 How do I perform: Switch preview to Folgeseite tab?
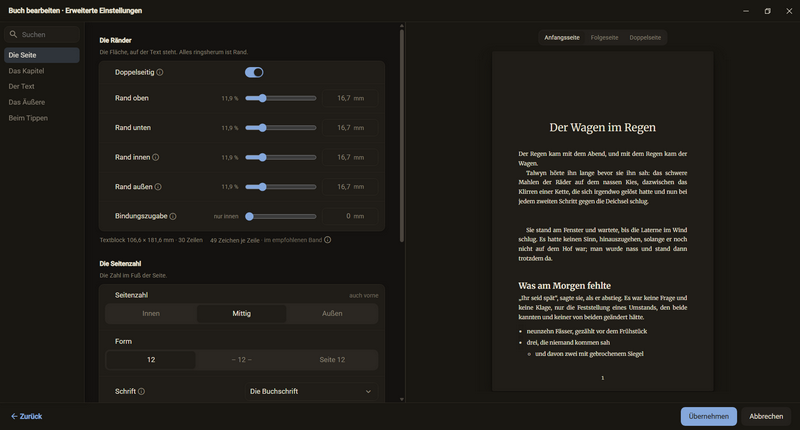[605, 38]
